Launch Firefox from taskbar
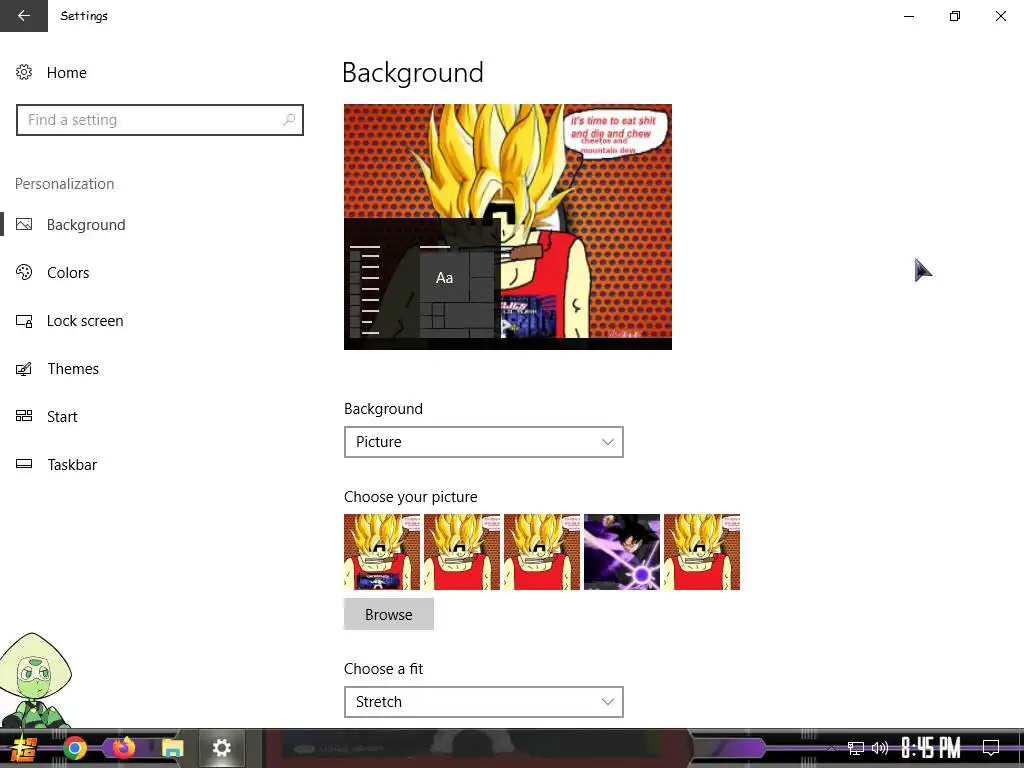The width and height of the screenshot is (1024, 768). [123, 748]
